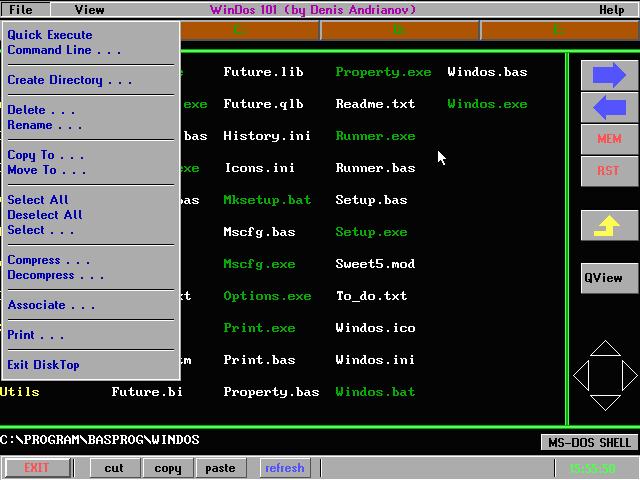Select file Runner.exe
640x480 pixels.
pos(375,136)
